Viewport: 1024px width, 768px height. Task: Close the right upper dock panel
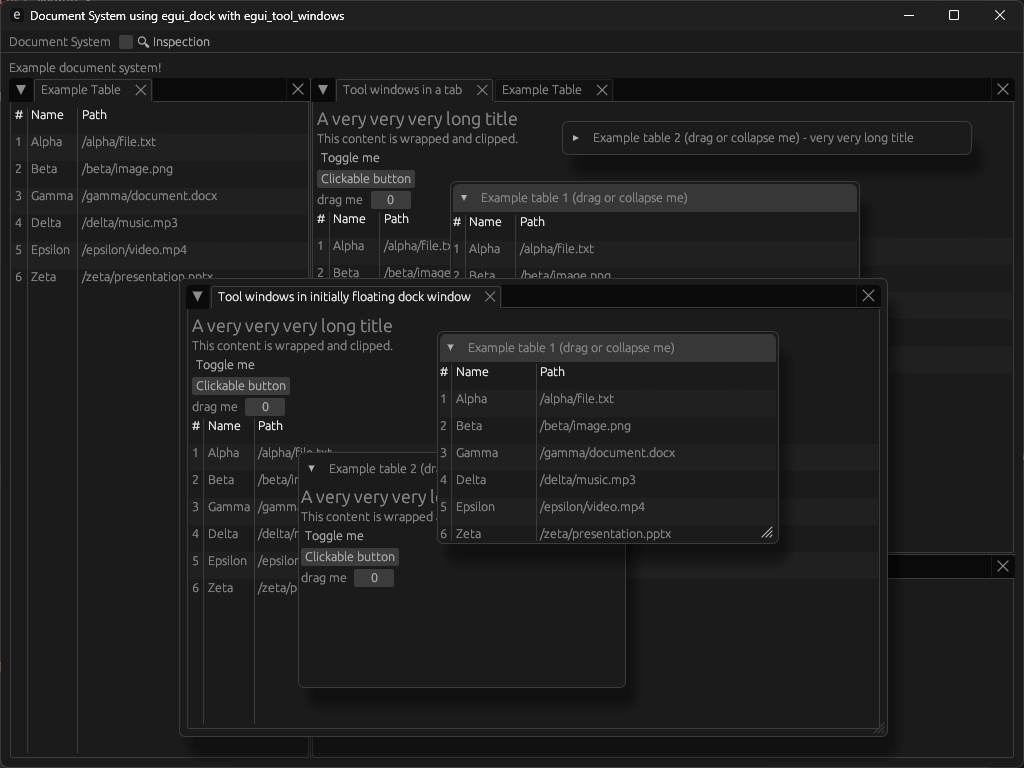click(x=1003, y=89)
